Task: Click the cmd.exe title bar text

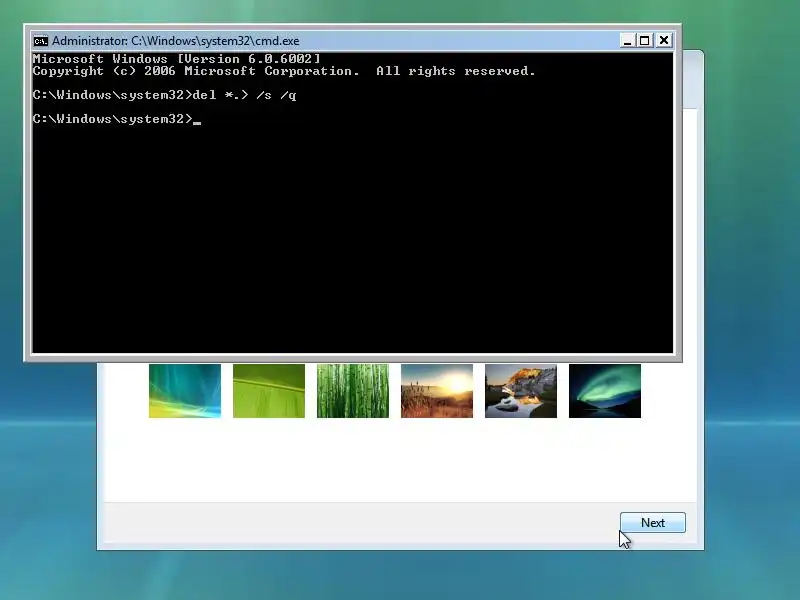Action: point(176,41)
